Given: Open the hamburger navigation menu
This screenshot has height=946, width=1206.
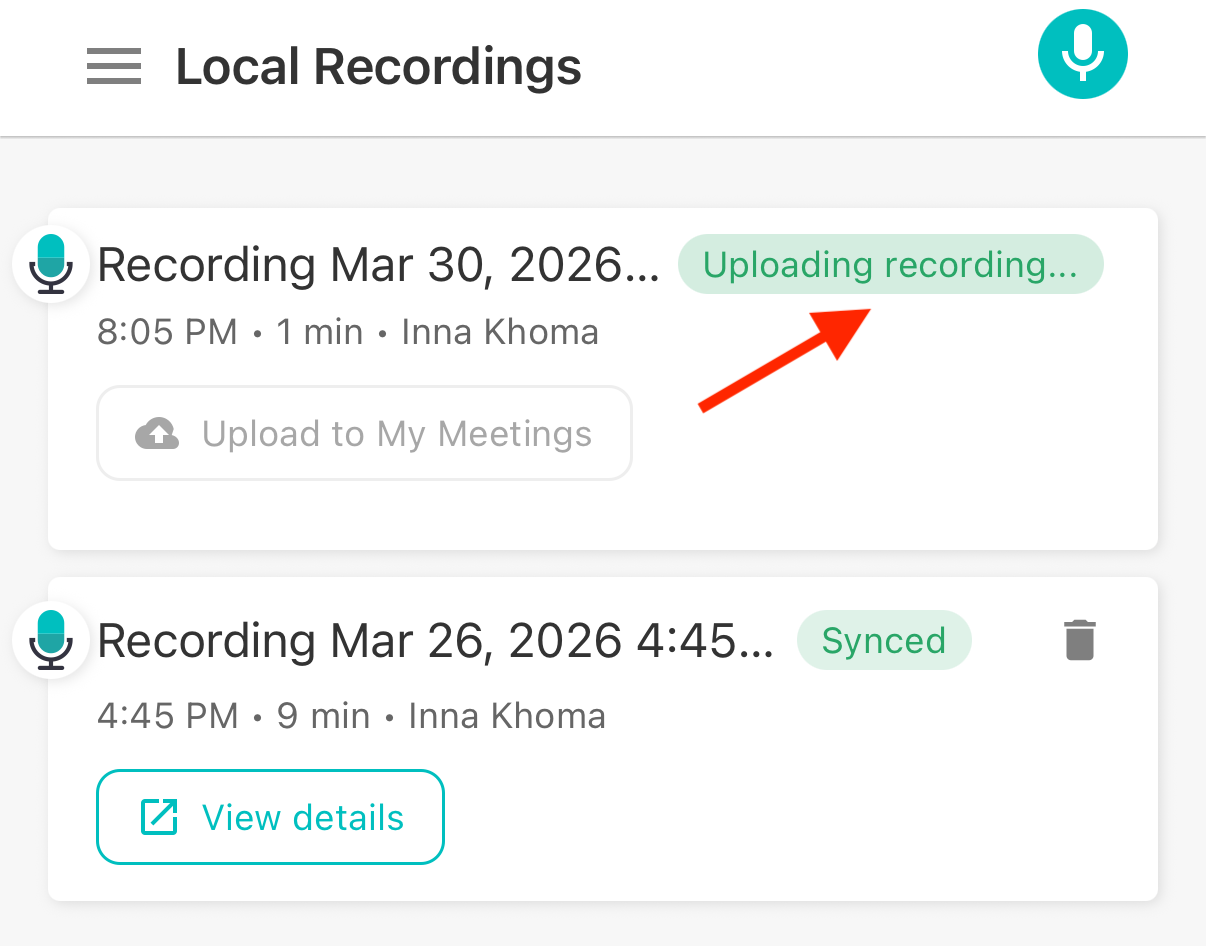Looking at the screenshot, I should (113, 67).
